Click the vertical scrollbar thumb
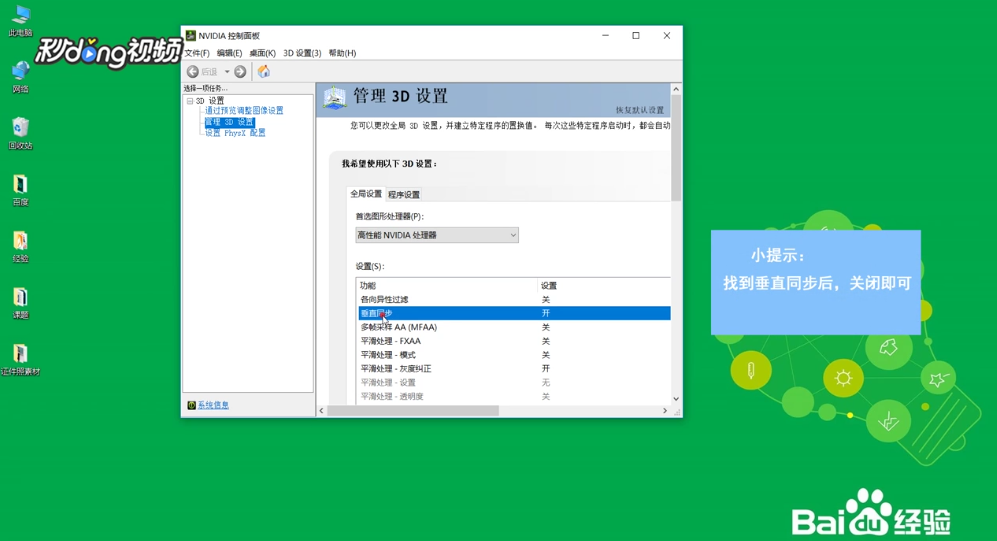The height and width of the screenshot is (541, 997). 676,147
